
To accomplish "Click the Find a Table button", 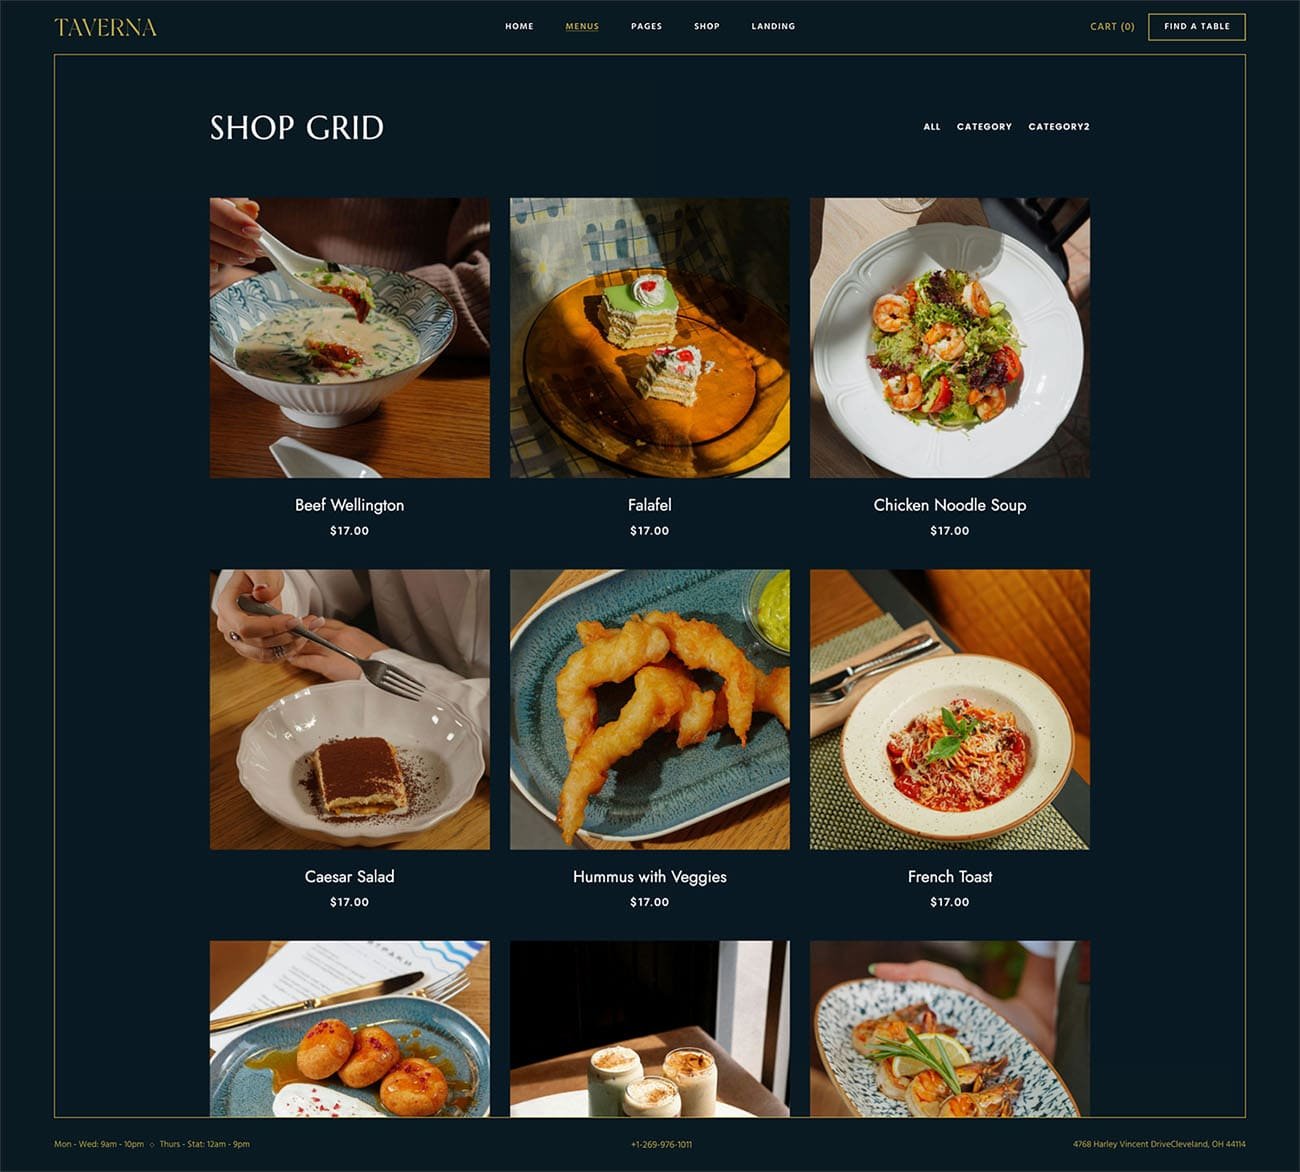I will point(1197,27).
